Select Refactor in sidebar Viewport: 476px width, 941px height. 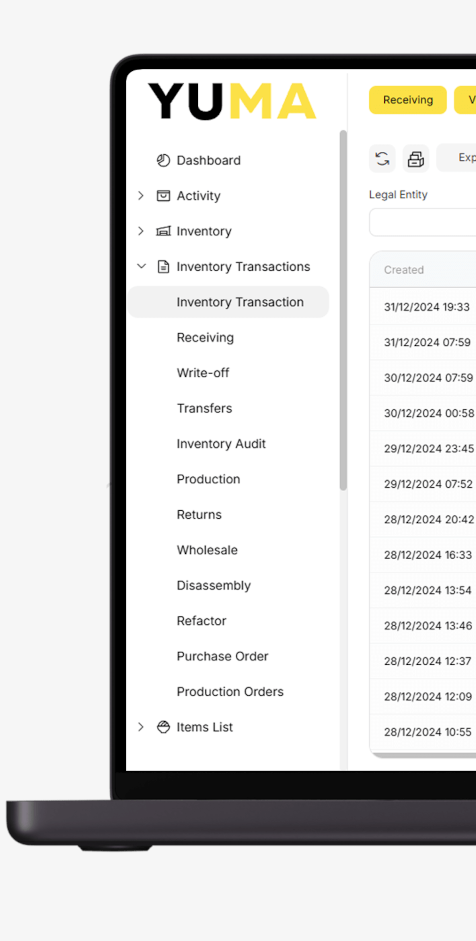(201, 621)
